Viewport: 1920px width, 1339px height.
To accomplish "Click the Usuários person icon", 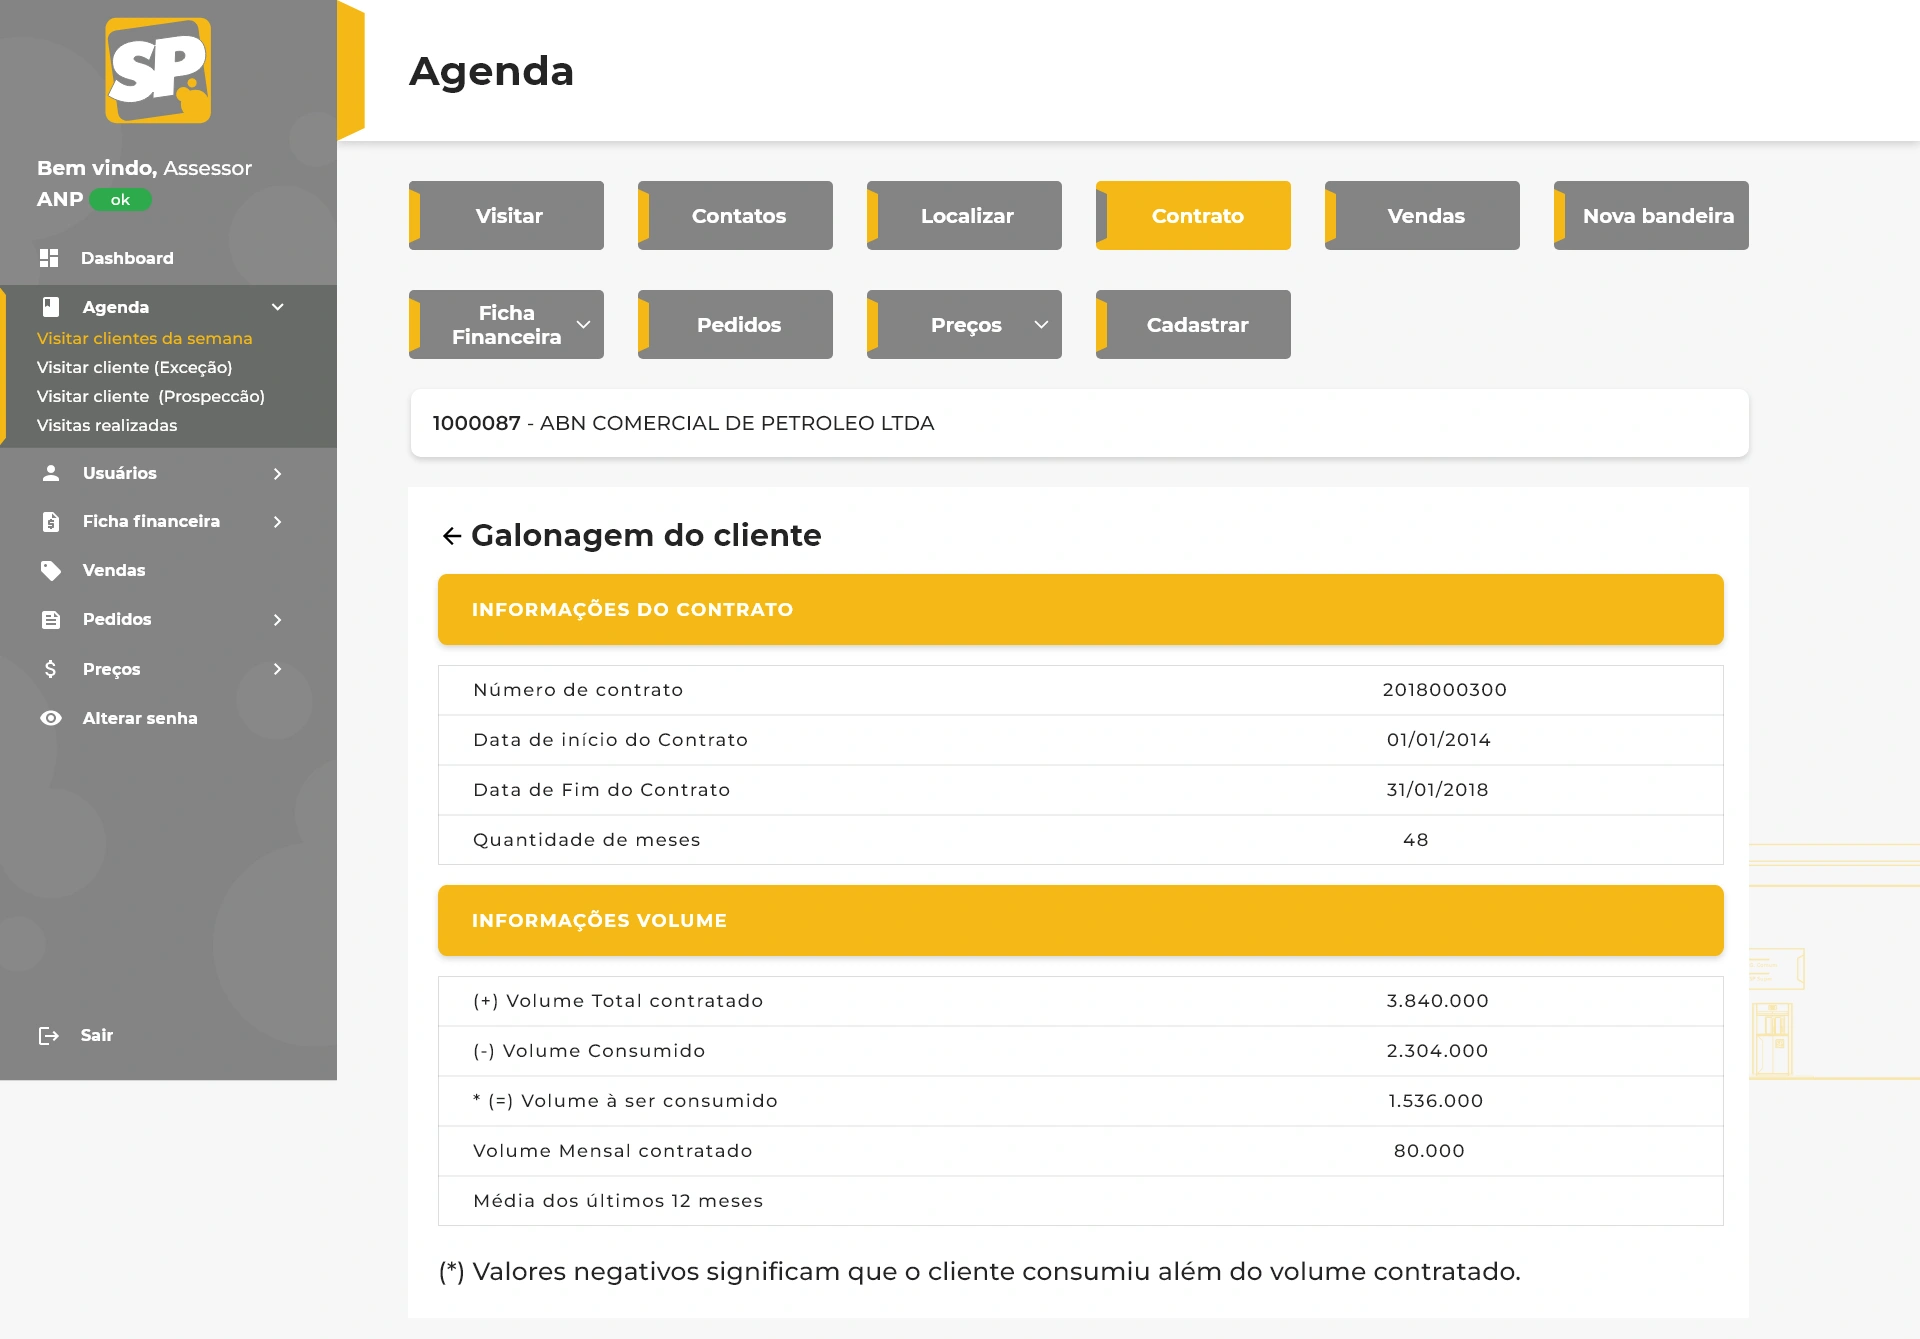I will 51,473.
